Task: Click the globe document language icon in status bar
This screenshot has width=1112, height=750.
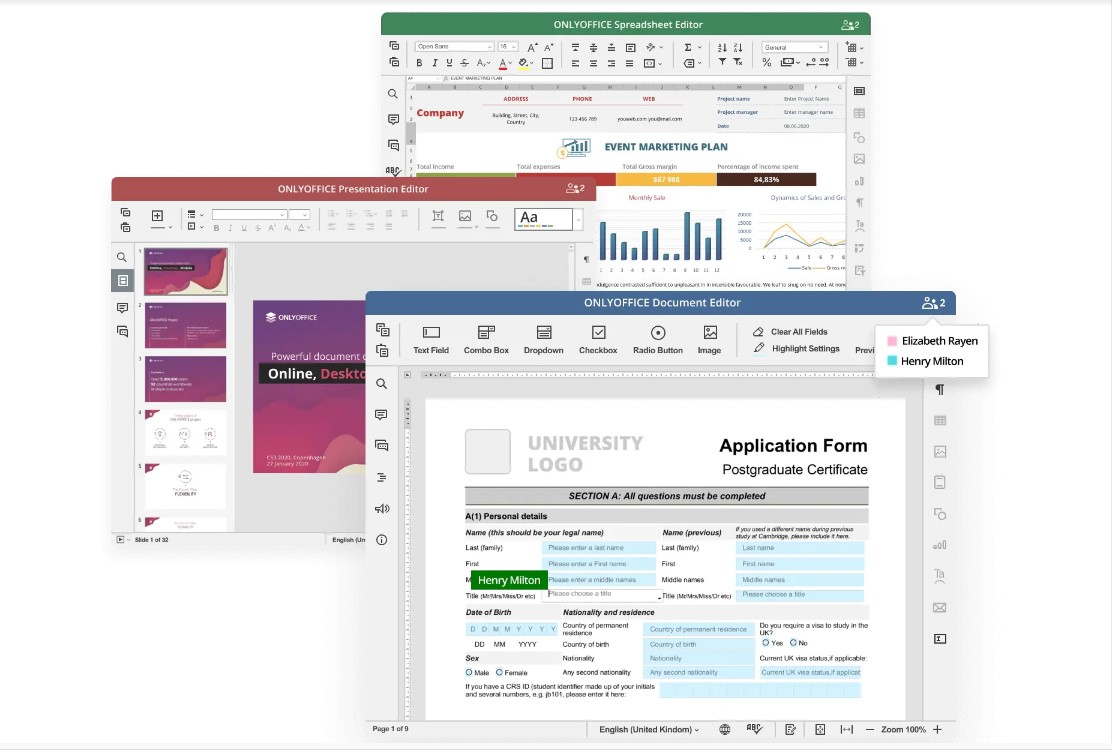Action: [x=724, y=729]
